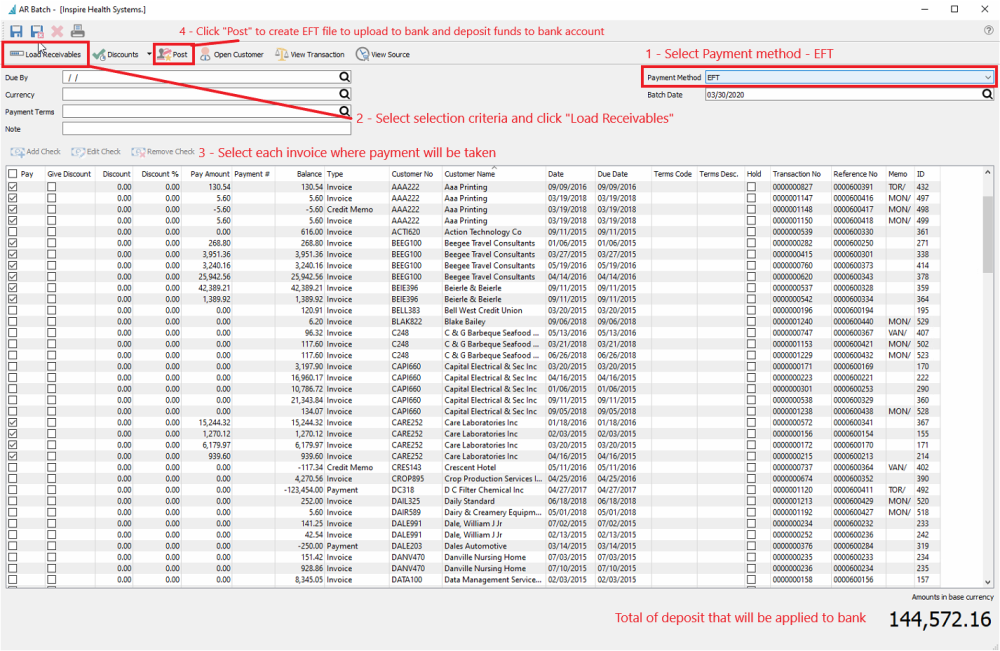The width and height of the screenshot is (1000, 651).
Task: Click the Save and close icon
Action: tap(36, 31)
